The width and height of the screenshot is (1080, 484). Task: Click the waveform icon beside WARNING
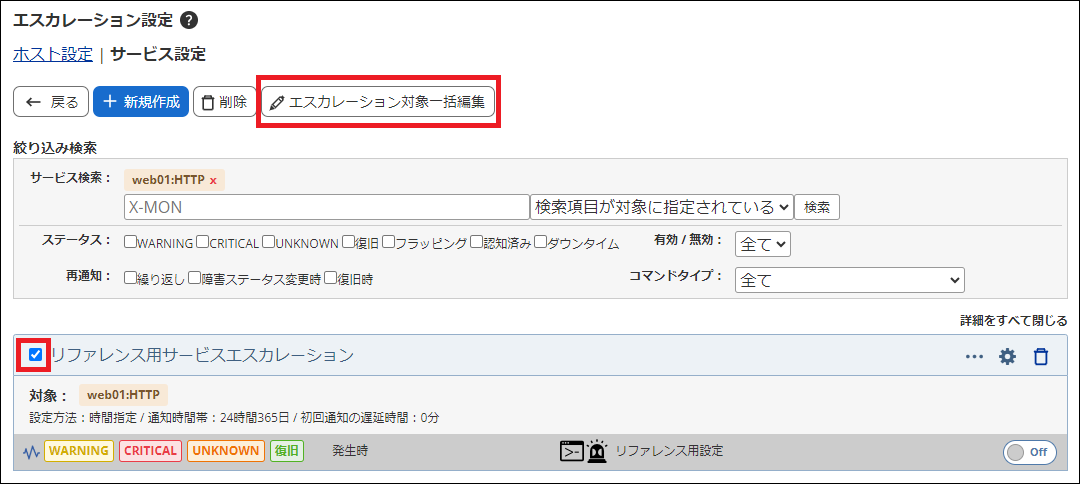pyautogui.click(x=31, y=451)
